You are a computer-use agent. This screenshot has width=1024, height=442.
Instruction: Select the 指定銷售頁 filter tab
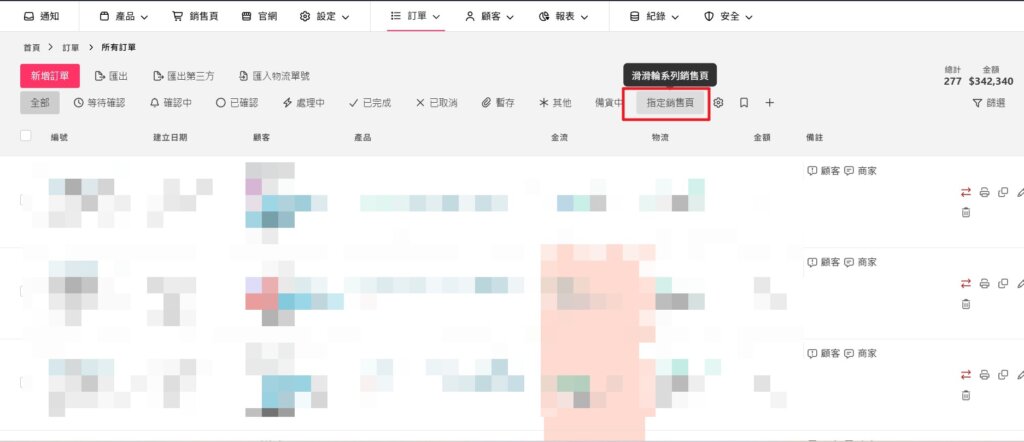[671, 103]
